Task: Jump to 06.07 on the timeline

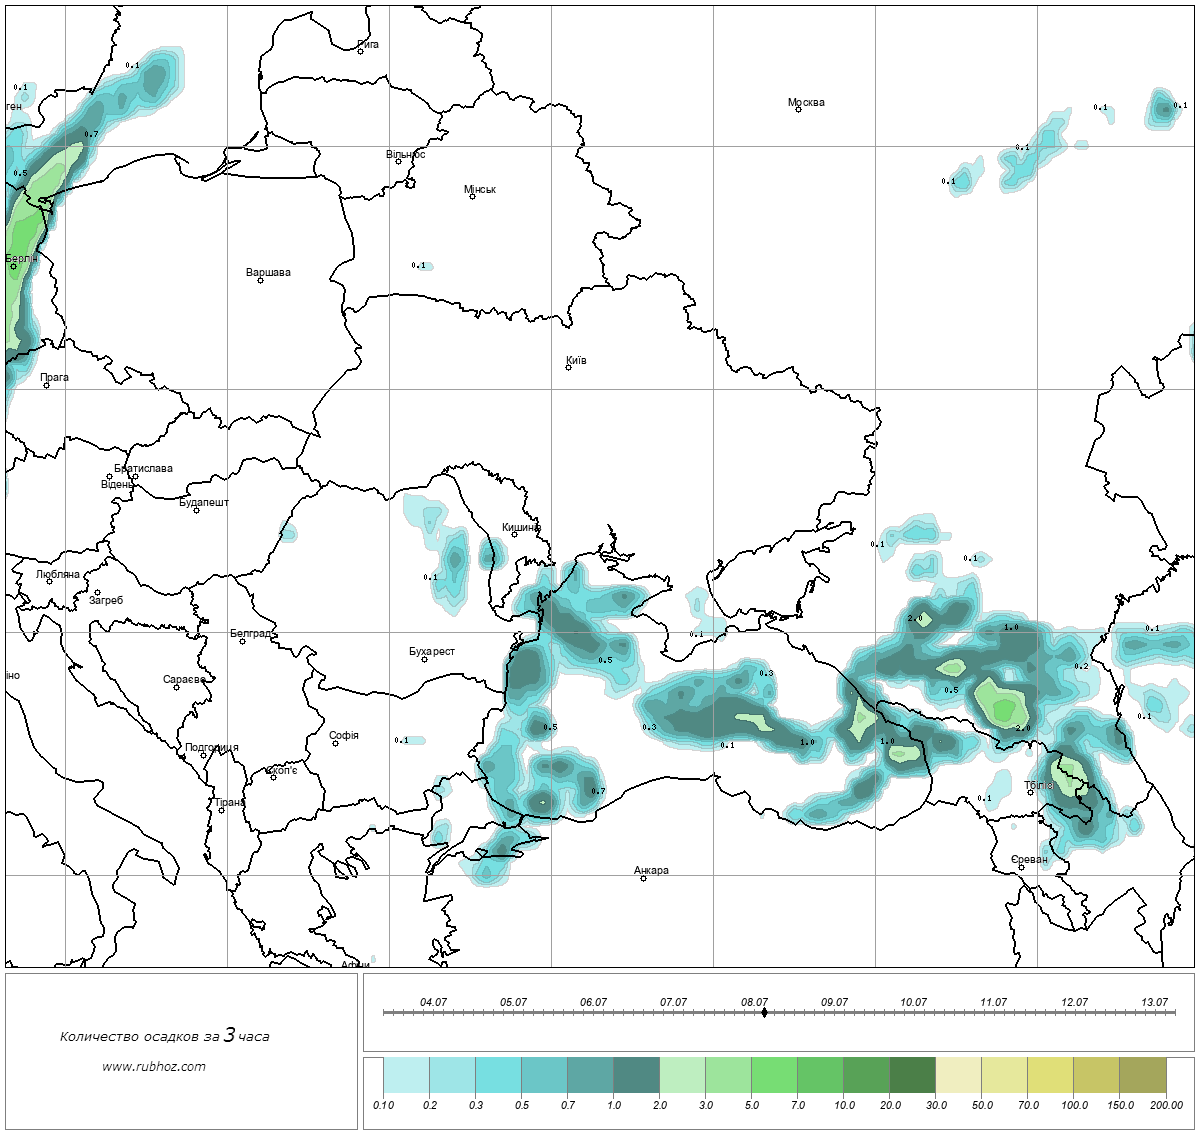Action: point(593,1012)
